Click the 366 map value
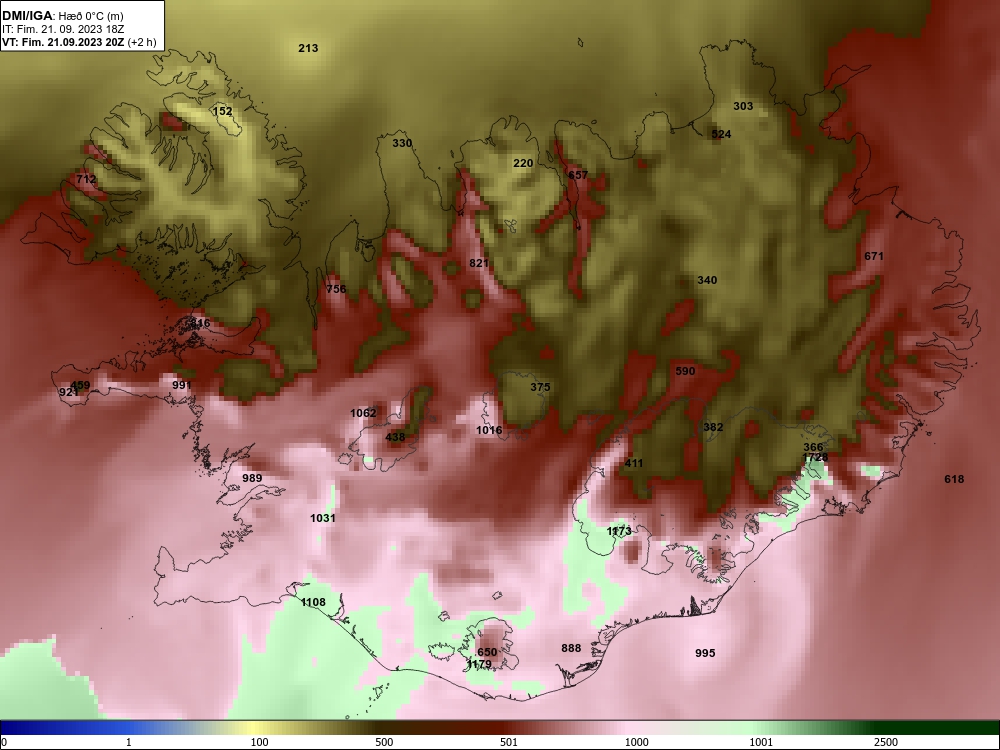The width and height of the screenshot is (1000, 750). pos(813,447)
